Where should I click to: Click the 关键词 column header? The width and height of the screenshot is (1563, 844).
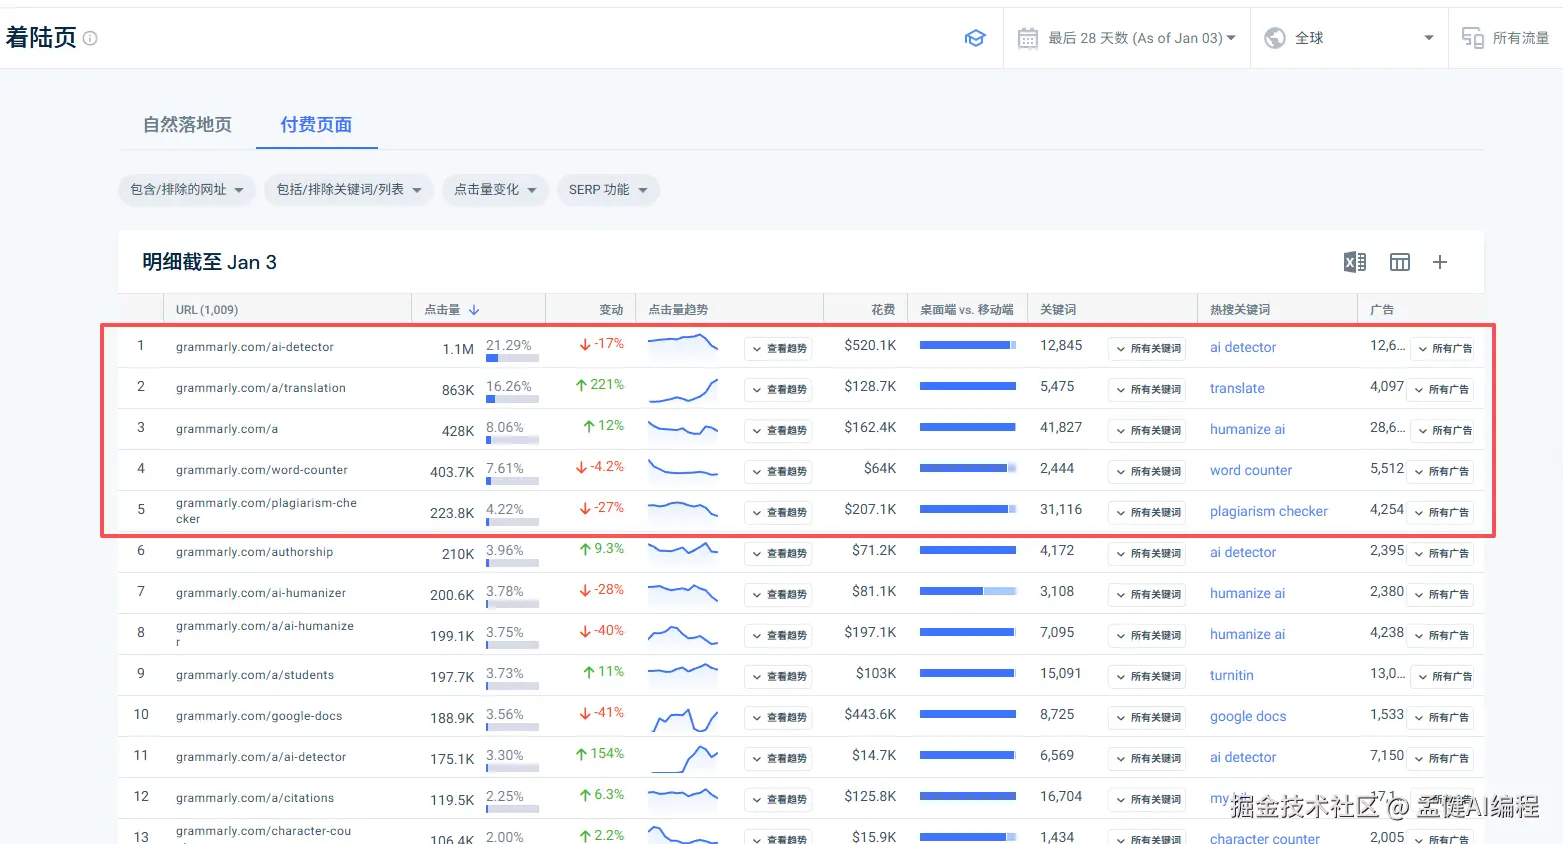[x=1058, y=310]
